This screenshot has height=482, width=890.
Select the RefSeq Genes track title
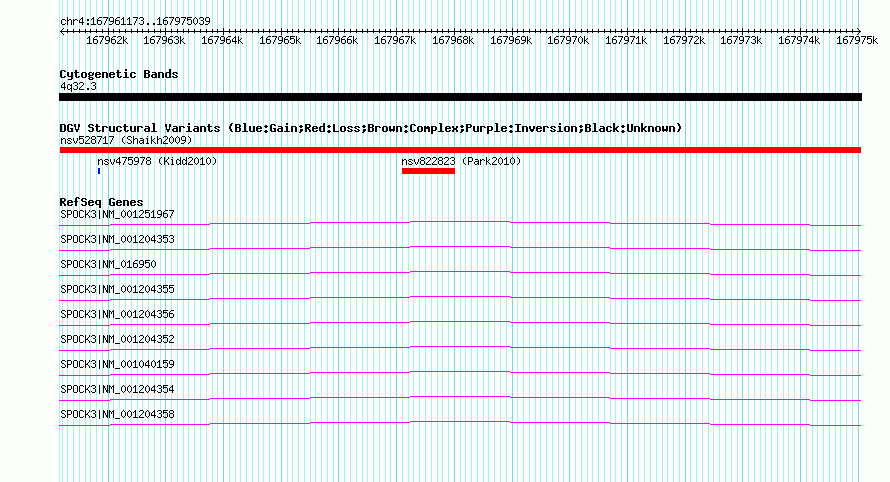coord(102,202)
